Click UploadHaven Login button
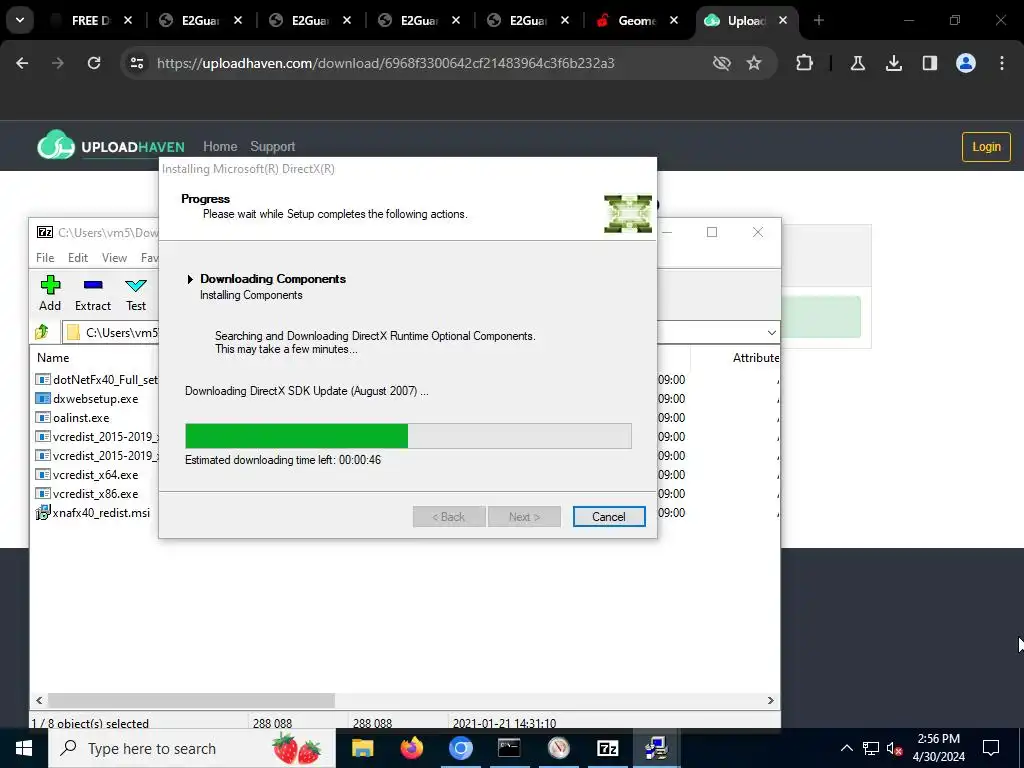Image resolution: width=1024 pixels, height=768 pixels. (x=986, y=146)
